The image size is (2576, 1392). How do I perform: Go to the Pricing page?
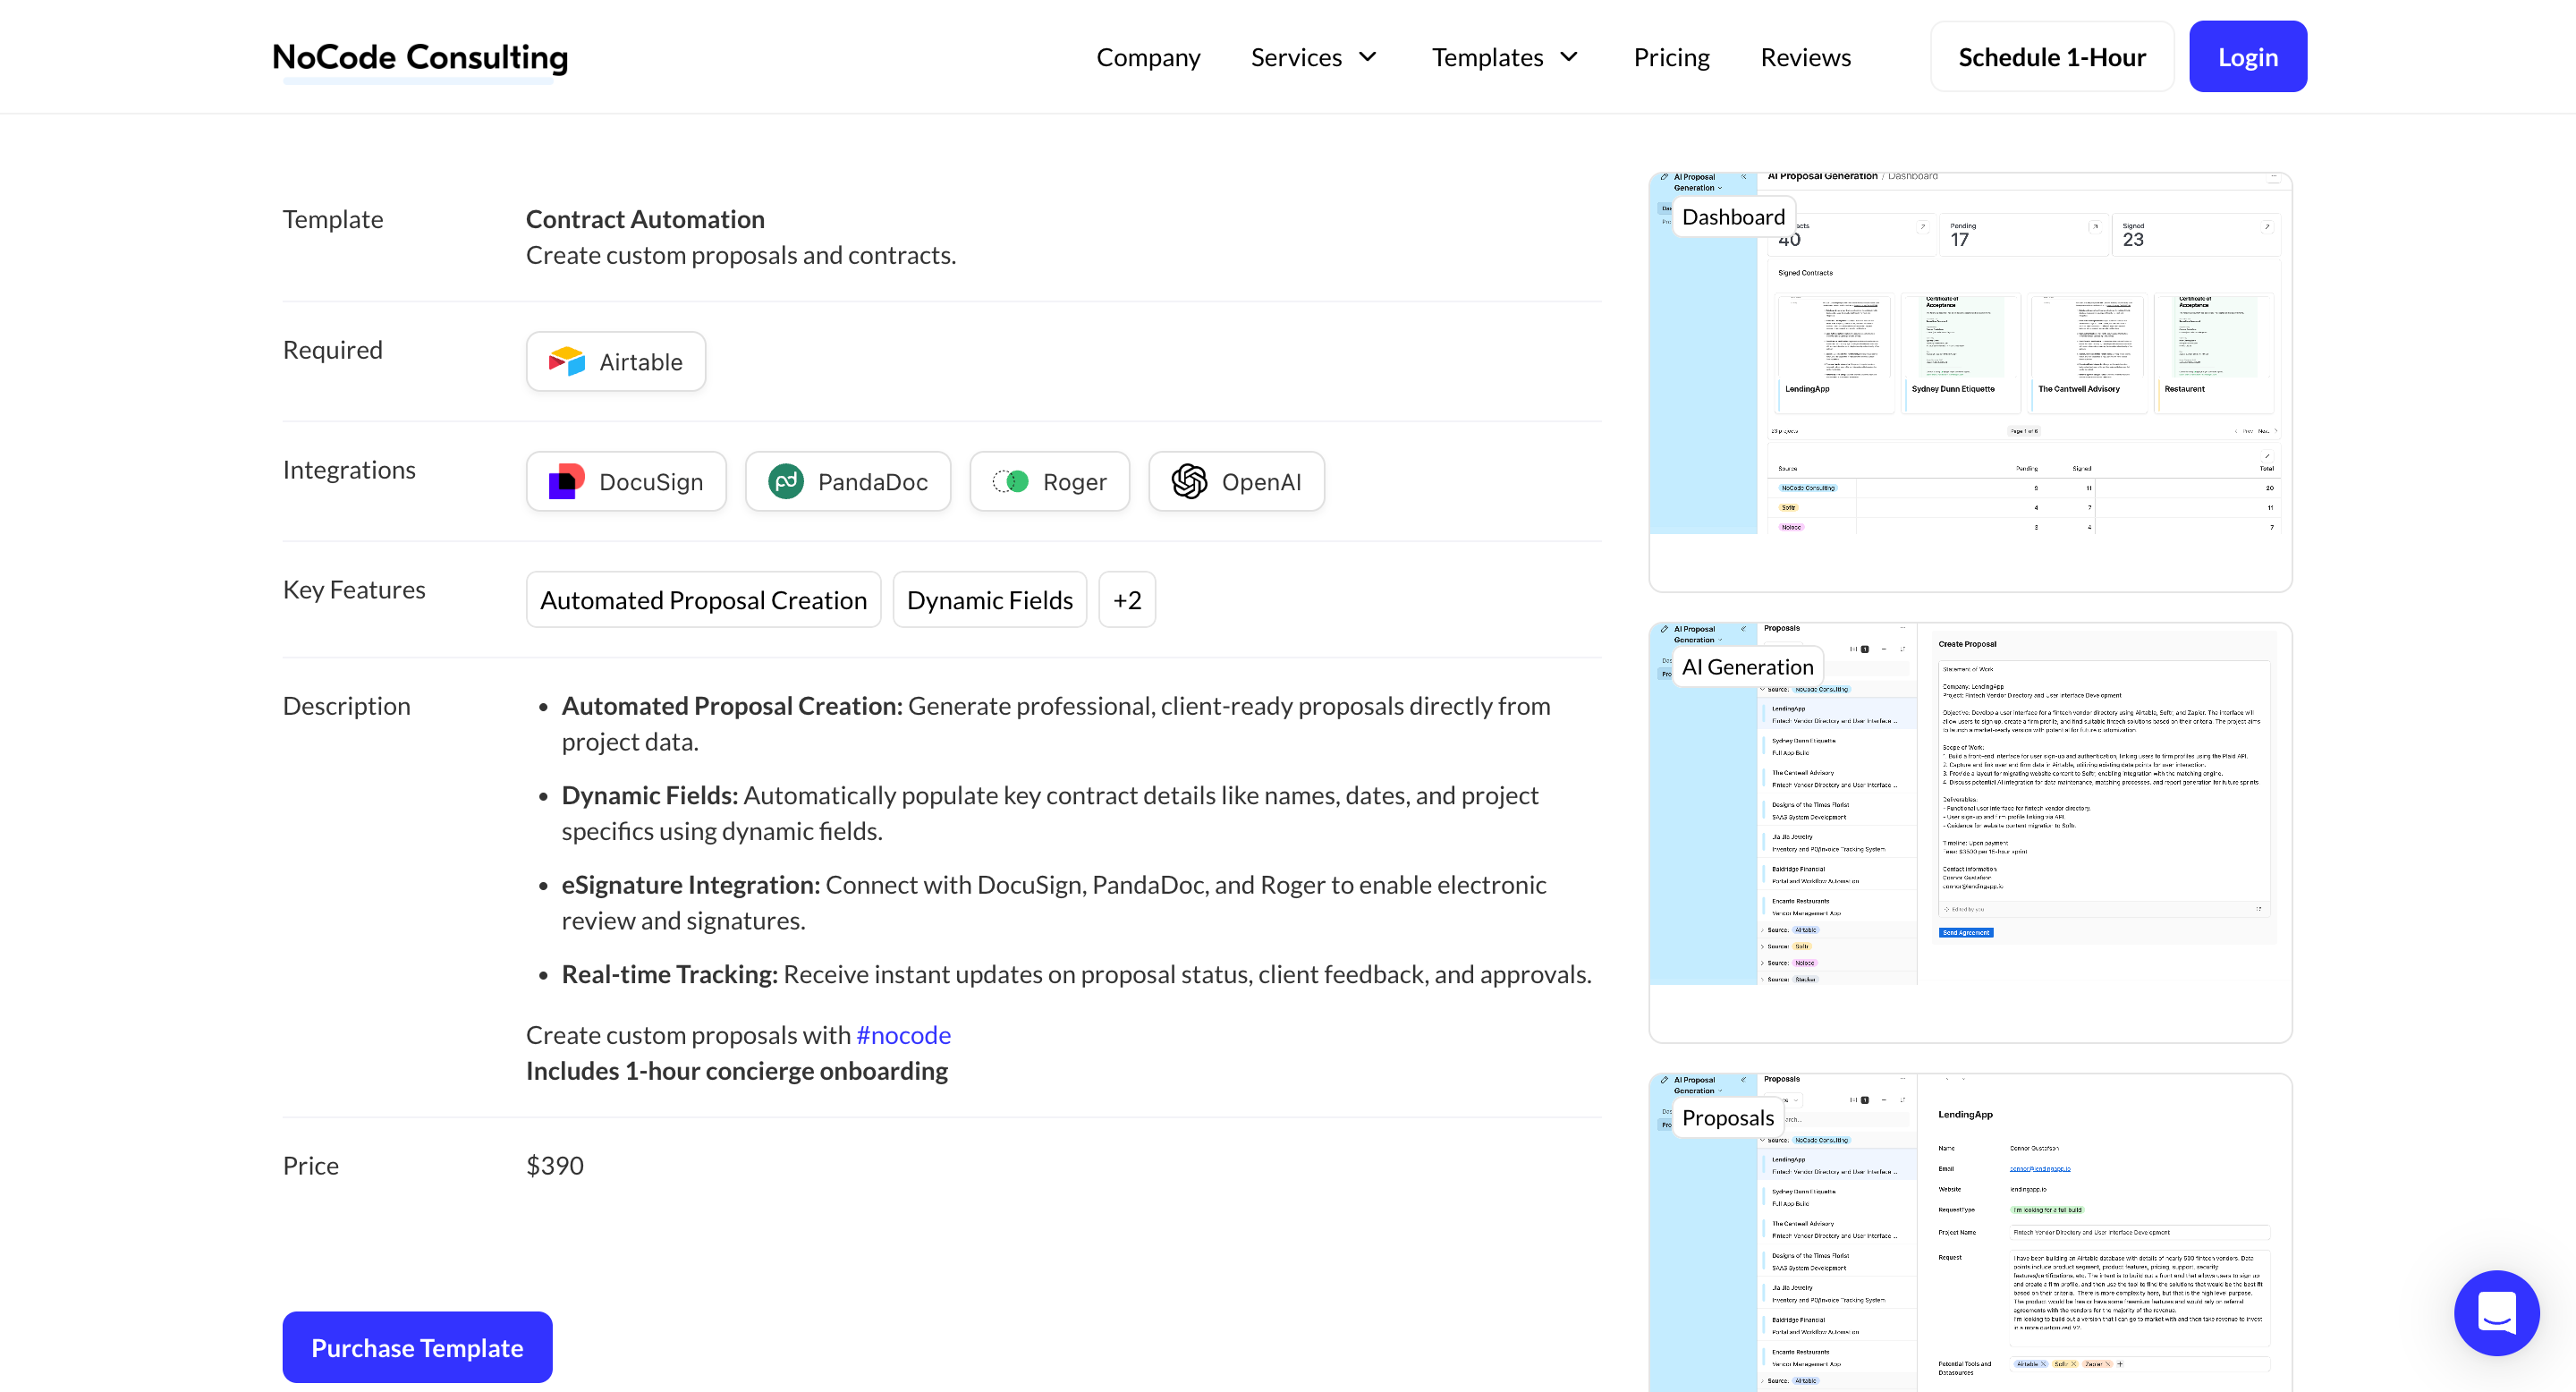point(1671,57)
